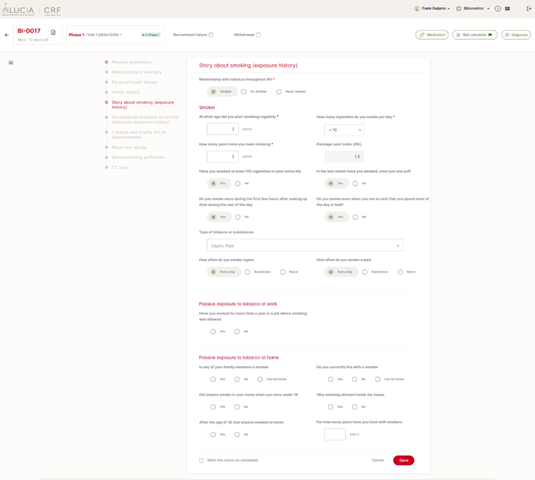Select the Never smoker radio option
The height and width of the screenshot is (480, 535).
click(279, 92)
